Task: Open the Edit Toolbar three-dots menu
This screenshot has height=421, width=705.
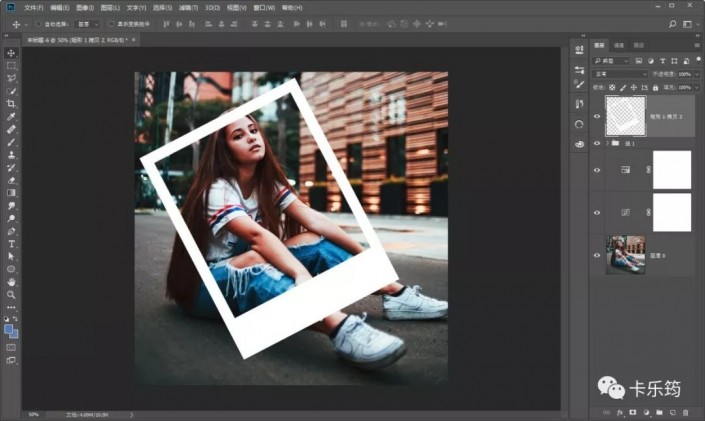Action: [11, 308]
